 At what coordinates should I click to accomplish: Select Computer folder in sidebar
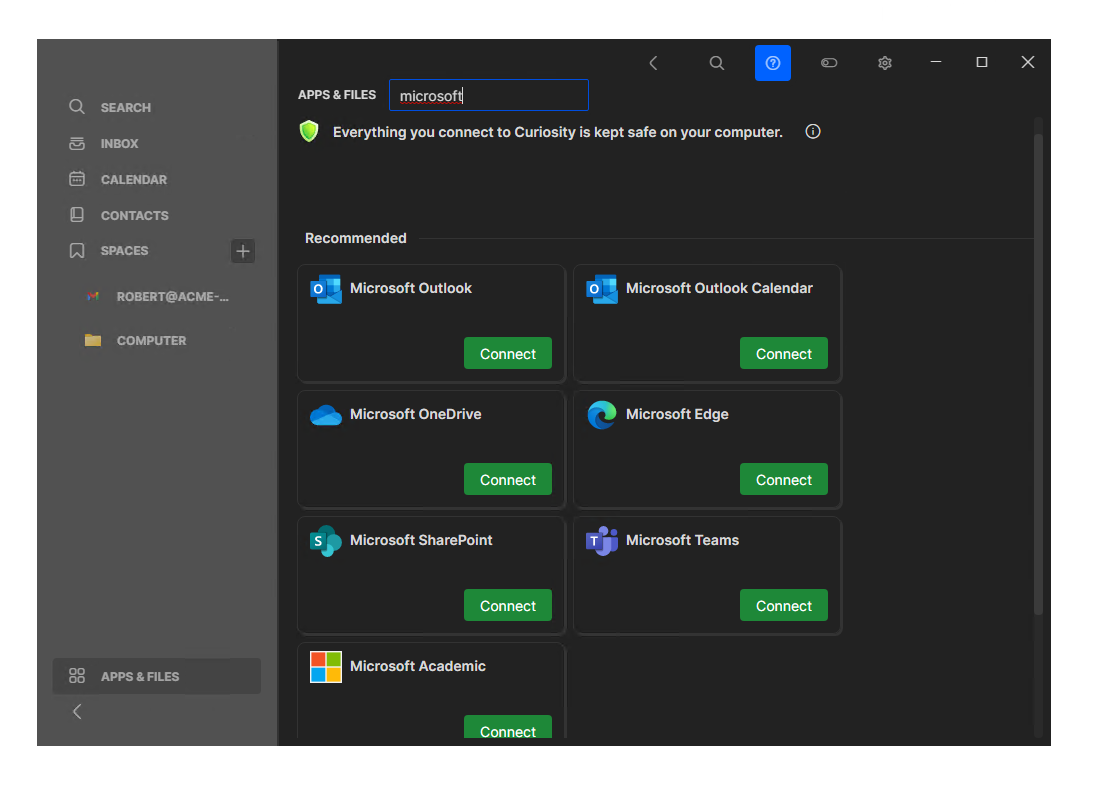(151, 341)
